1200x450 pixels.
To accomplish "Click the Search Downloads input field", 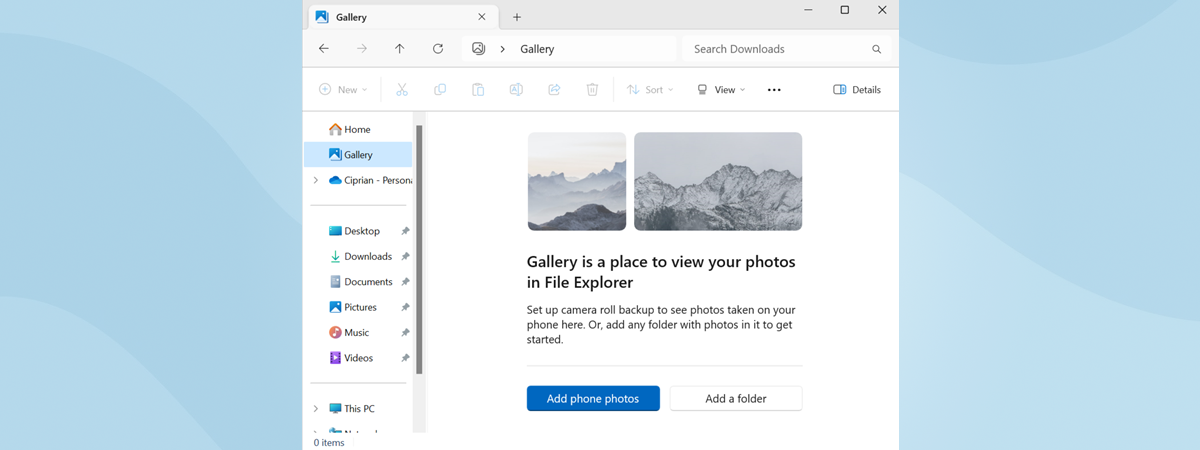I will click(x=775, y=49).
